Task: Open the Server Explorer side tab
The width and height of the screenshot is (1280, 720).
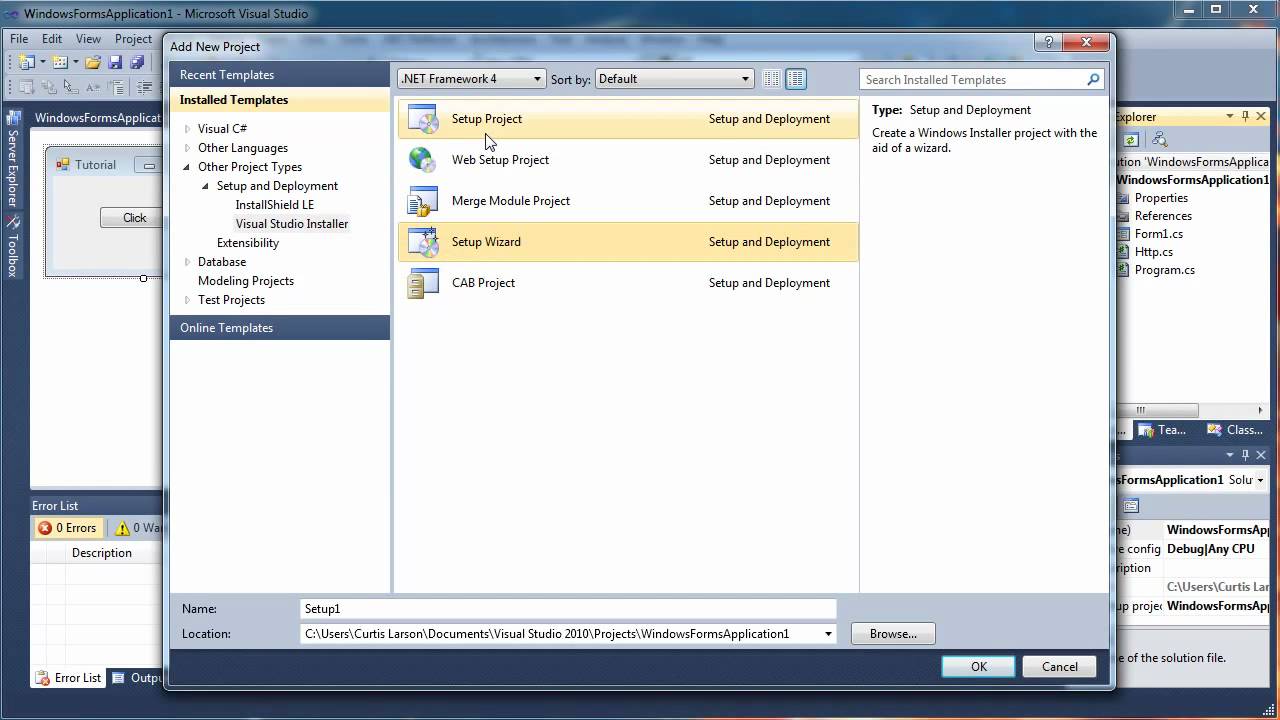Action: point(13,159)
